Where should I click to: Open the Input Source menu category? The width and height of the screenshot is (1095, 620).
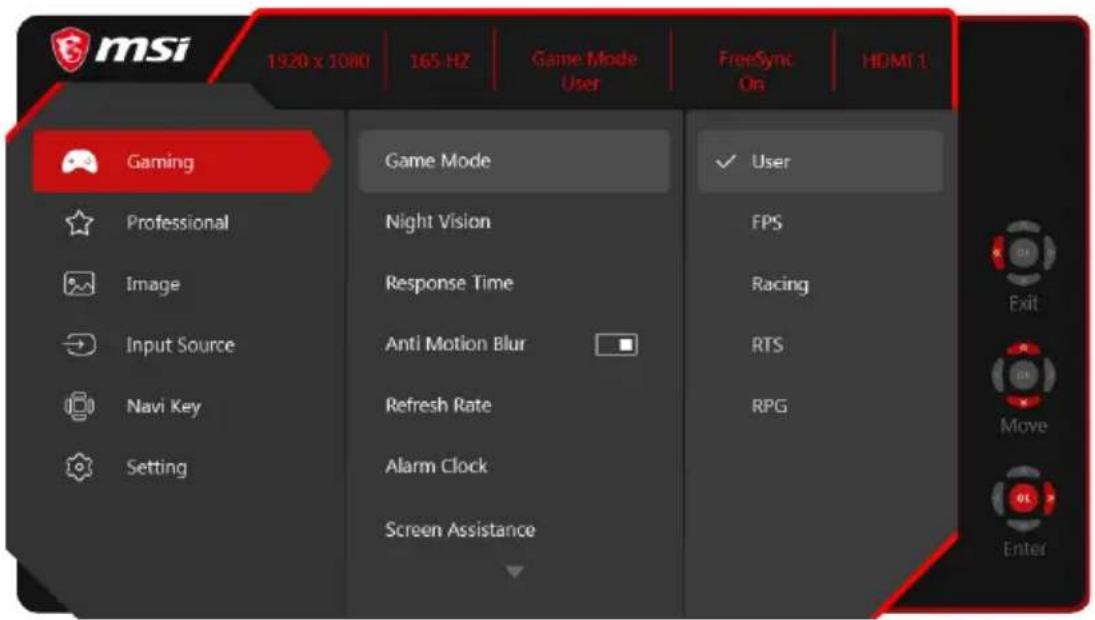pyautogui.click(x=182, y=345)
